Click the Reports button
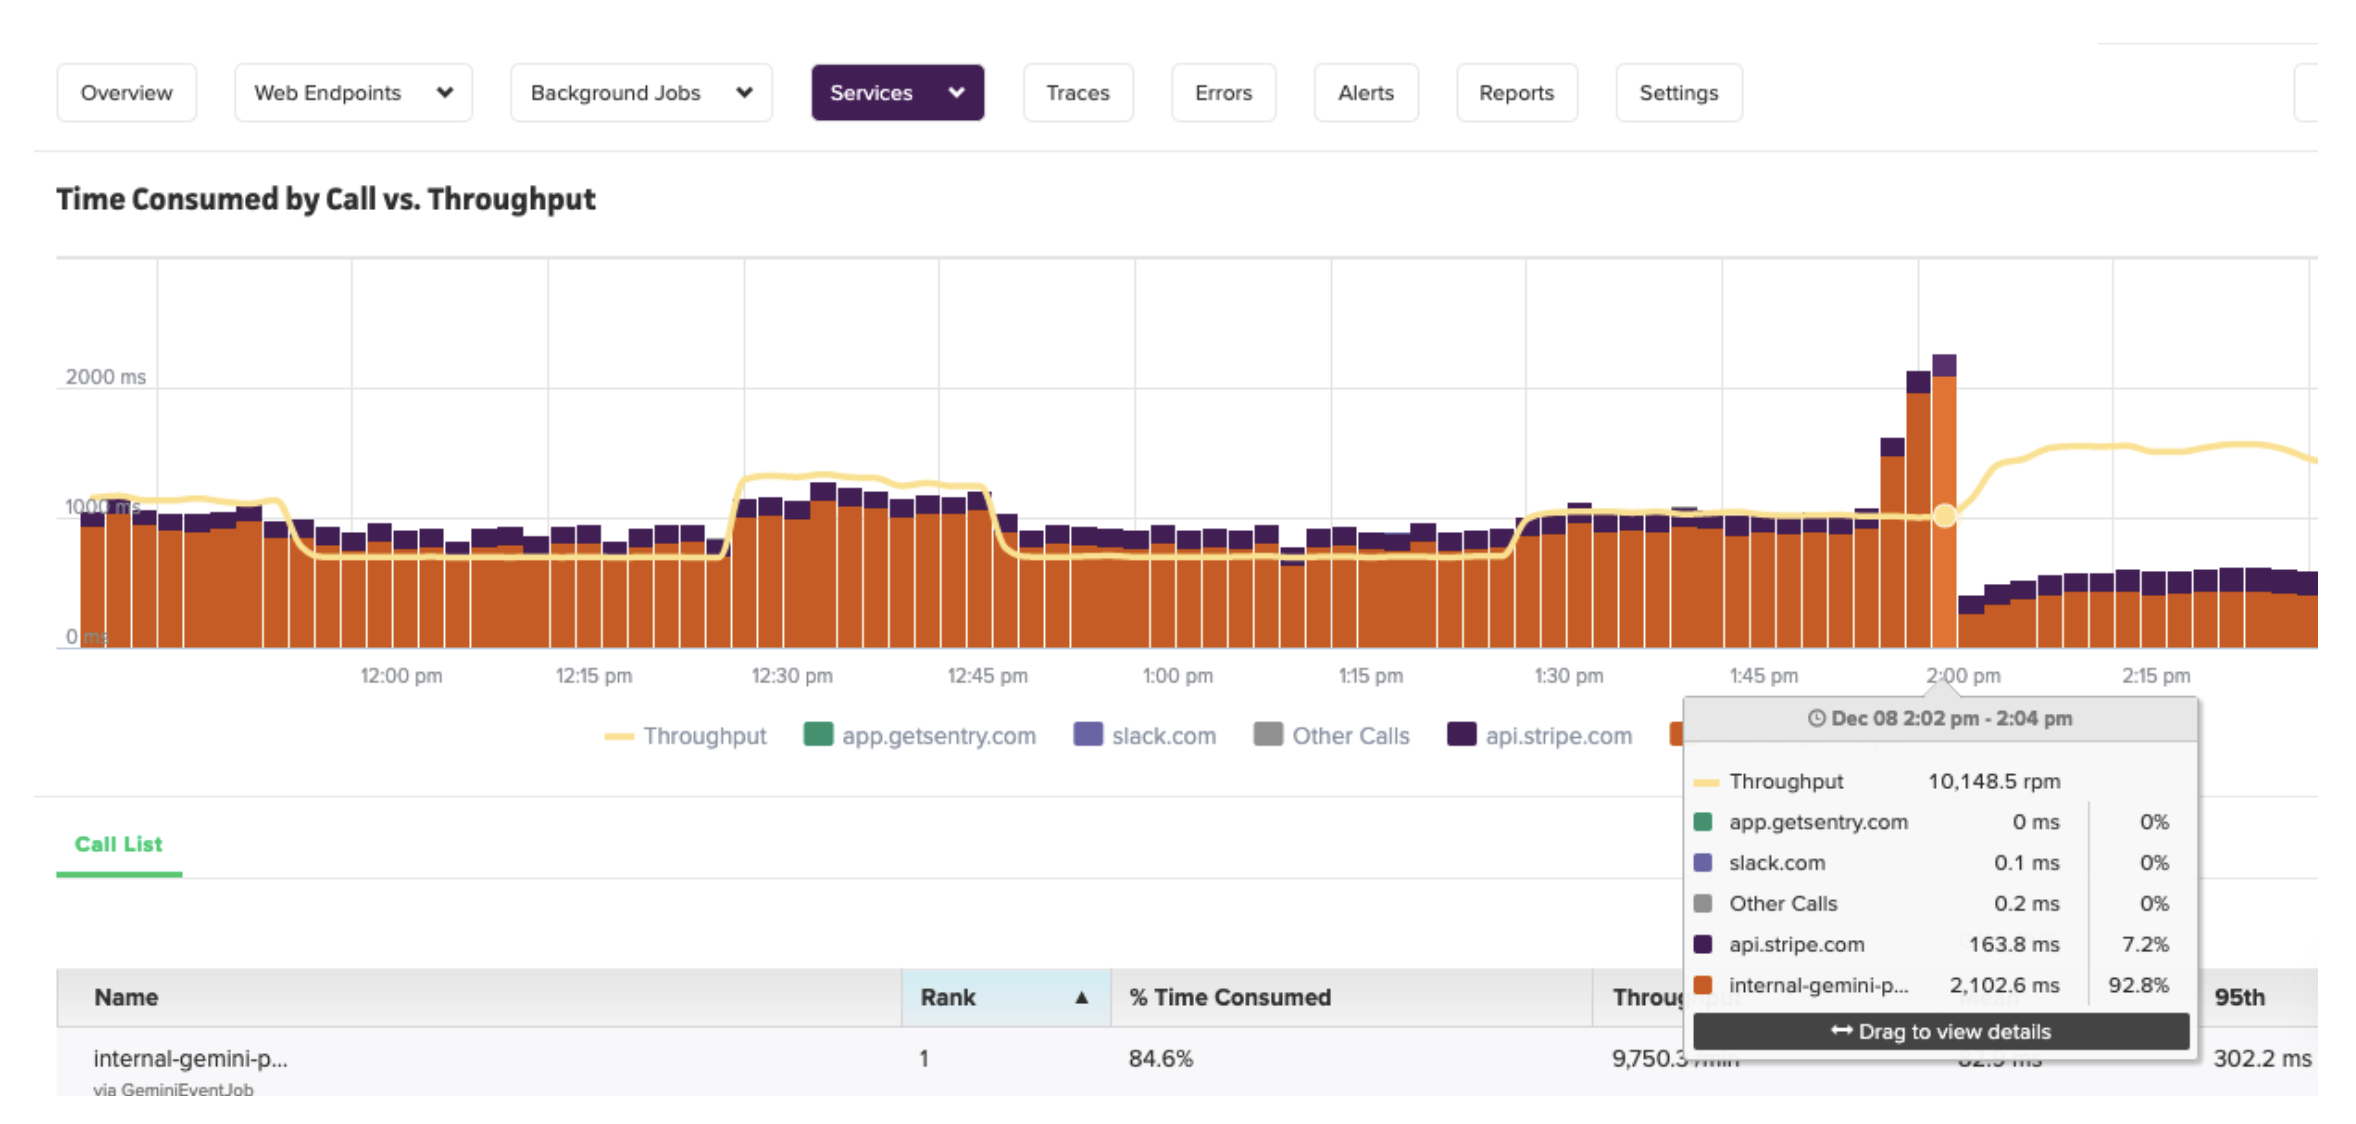Image resolution: width=2356 pixels, height=1124 pixels. (x=1516, y=92)
